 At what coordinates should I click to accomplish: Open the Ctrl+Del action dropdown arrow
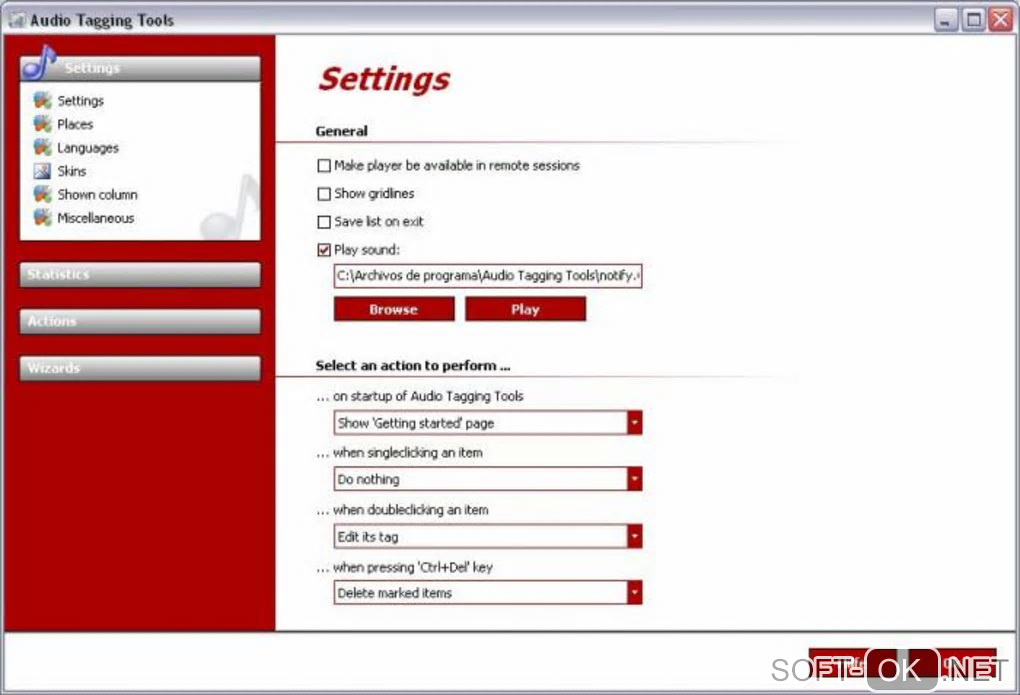pos(634,593)
